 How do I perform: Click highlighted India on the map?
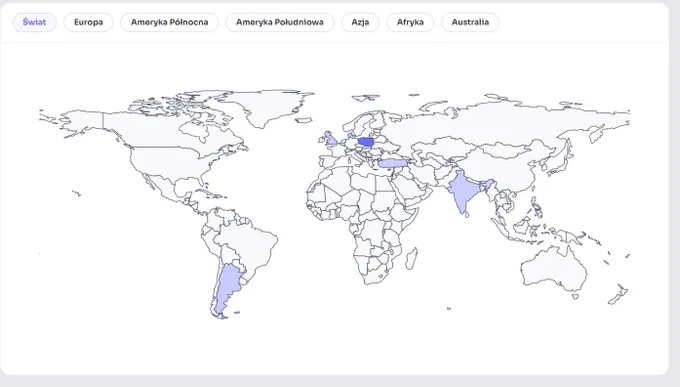(x=463, y=191)
